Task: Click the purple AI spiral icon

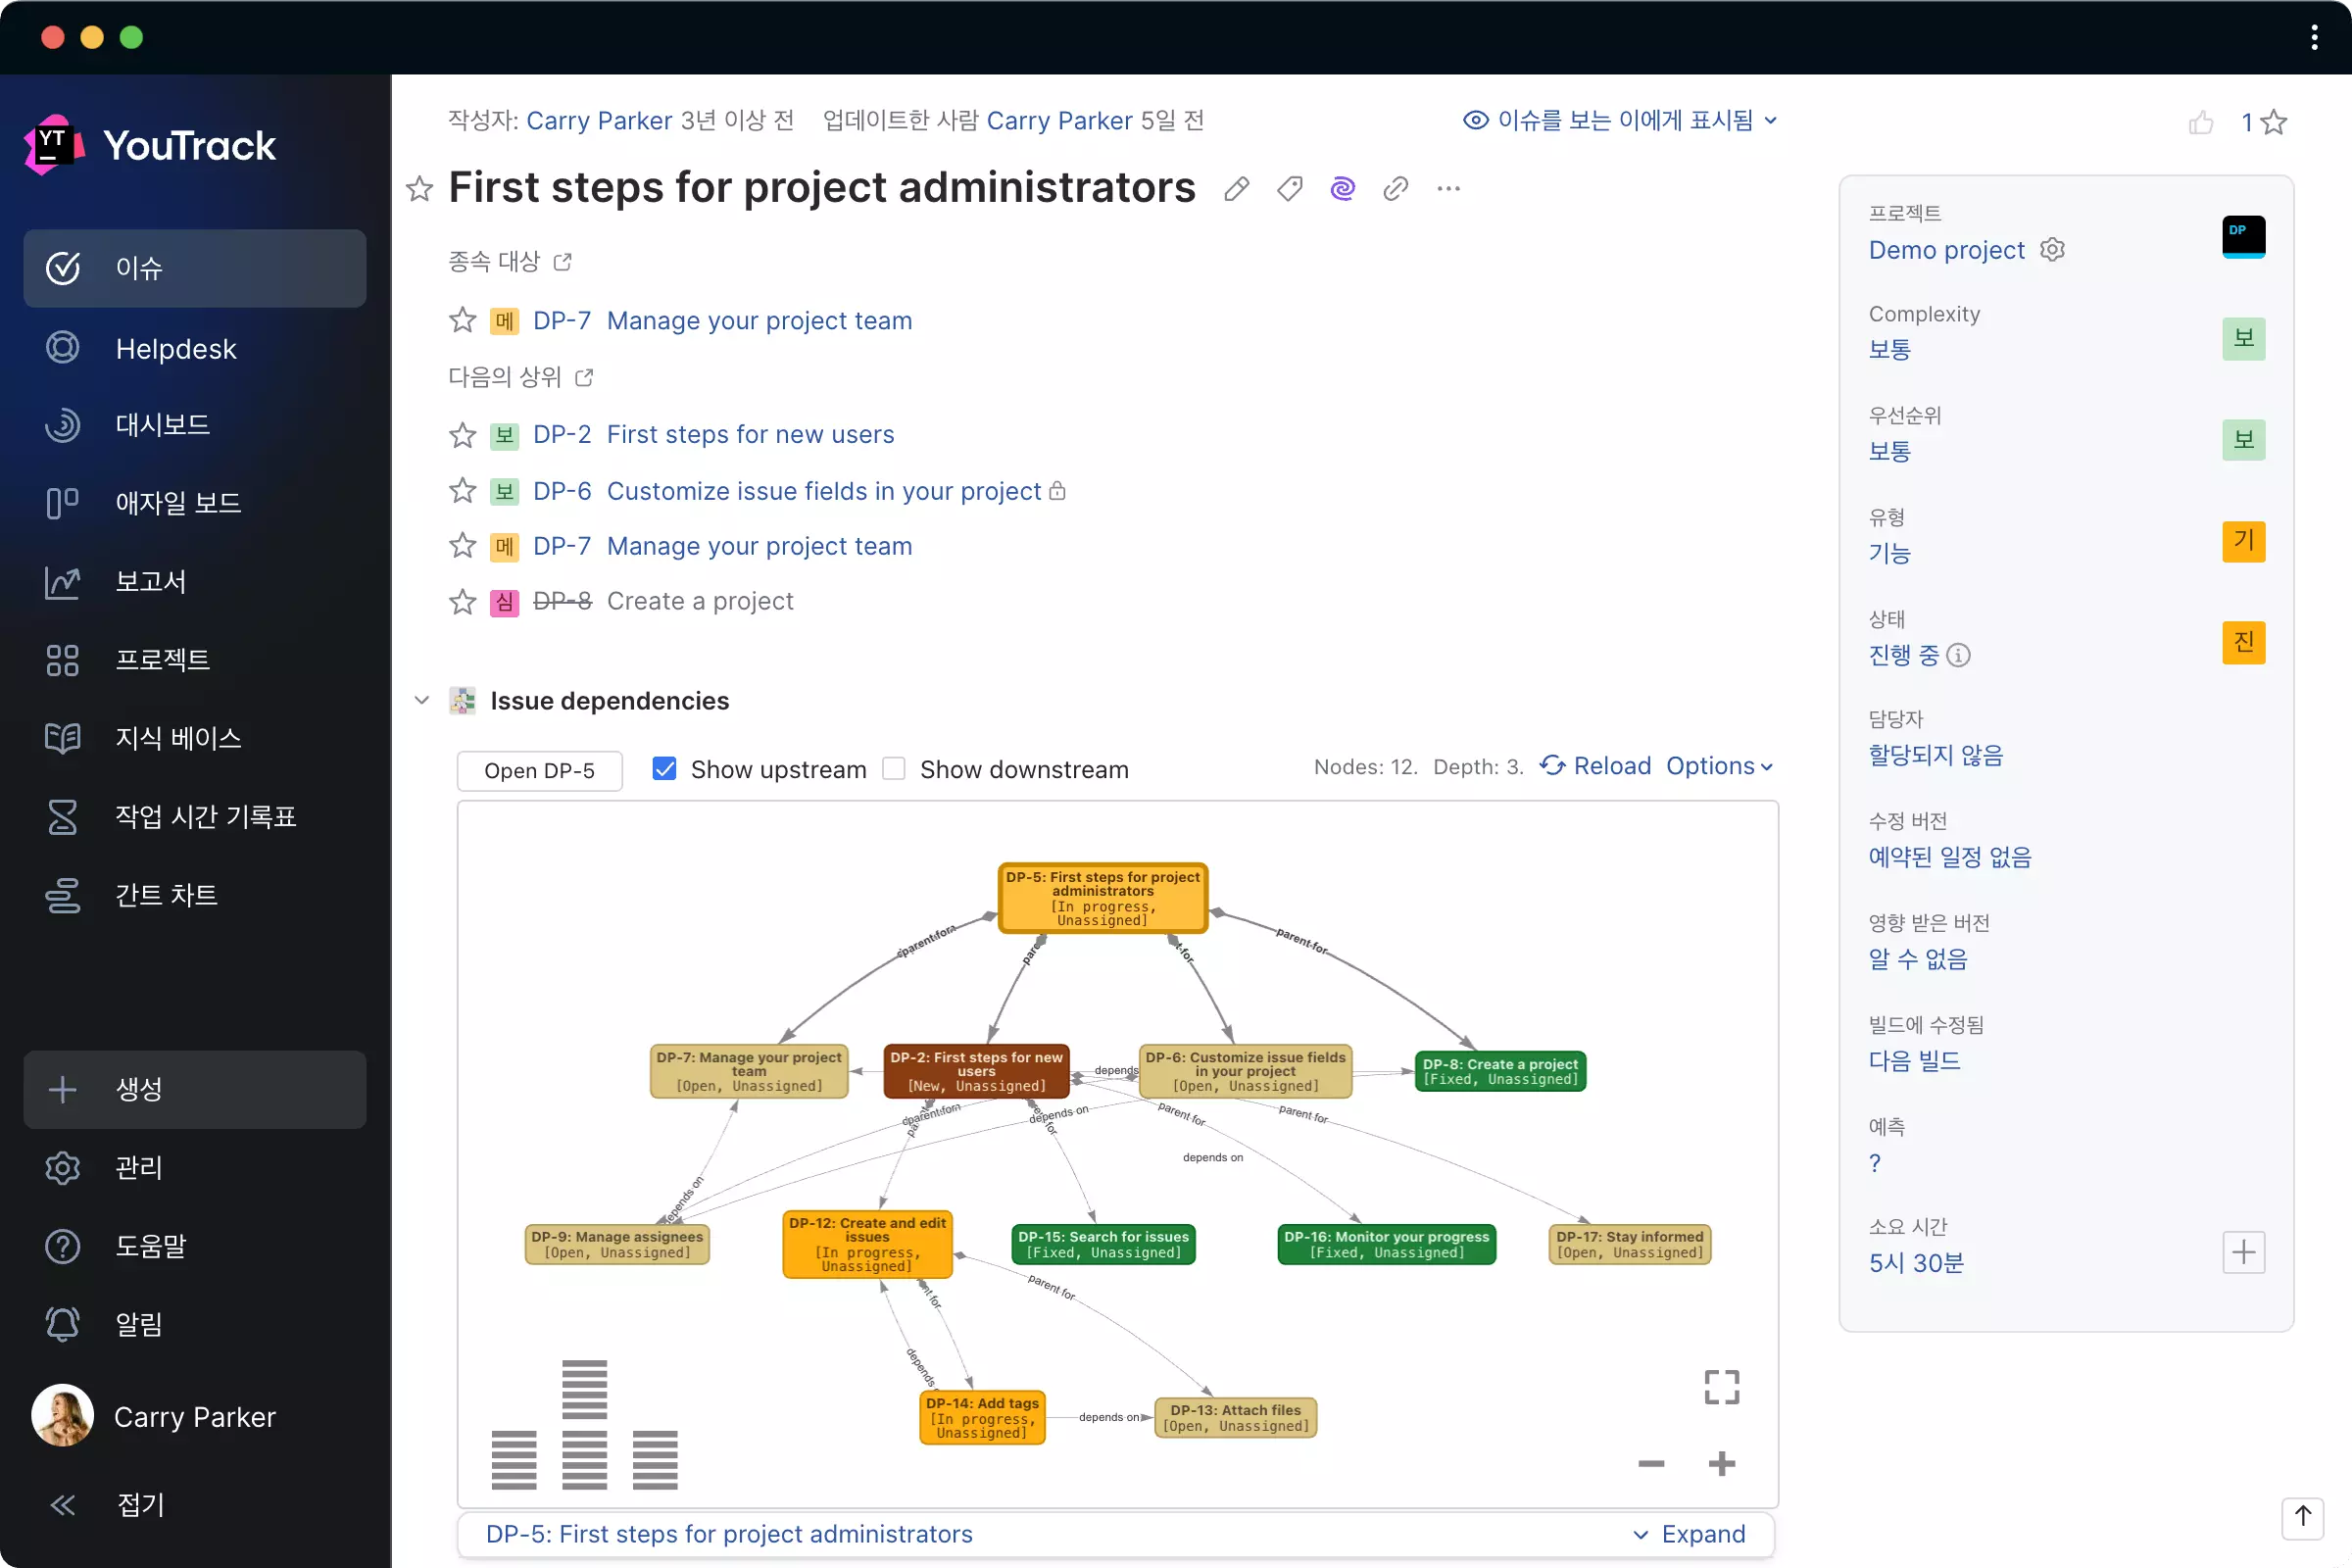Action: [1342, 188]
